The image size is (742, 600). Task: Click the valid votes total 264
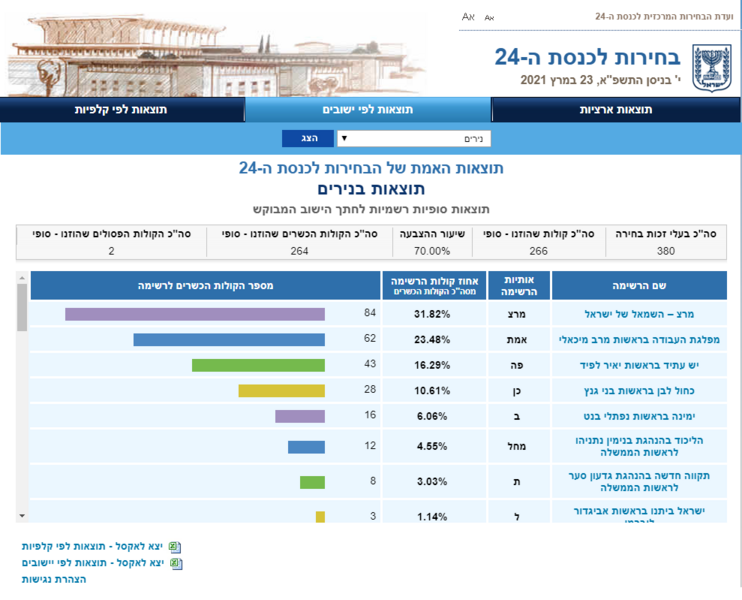coord(300,251)
